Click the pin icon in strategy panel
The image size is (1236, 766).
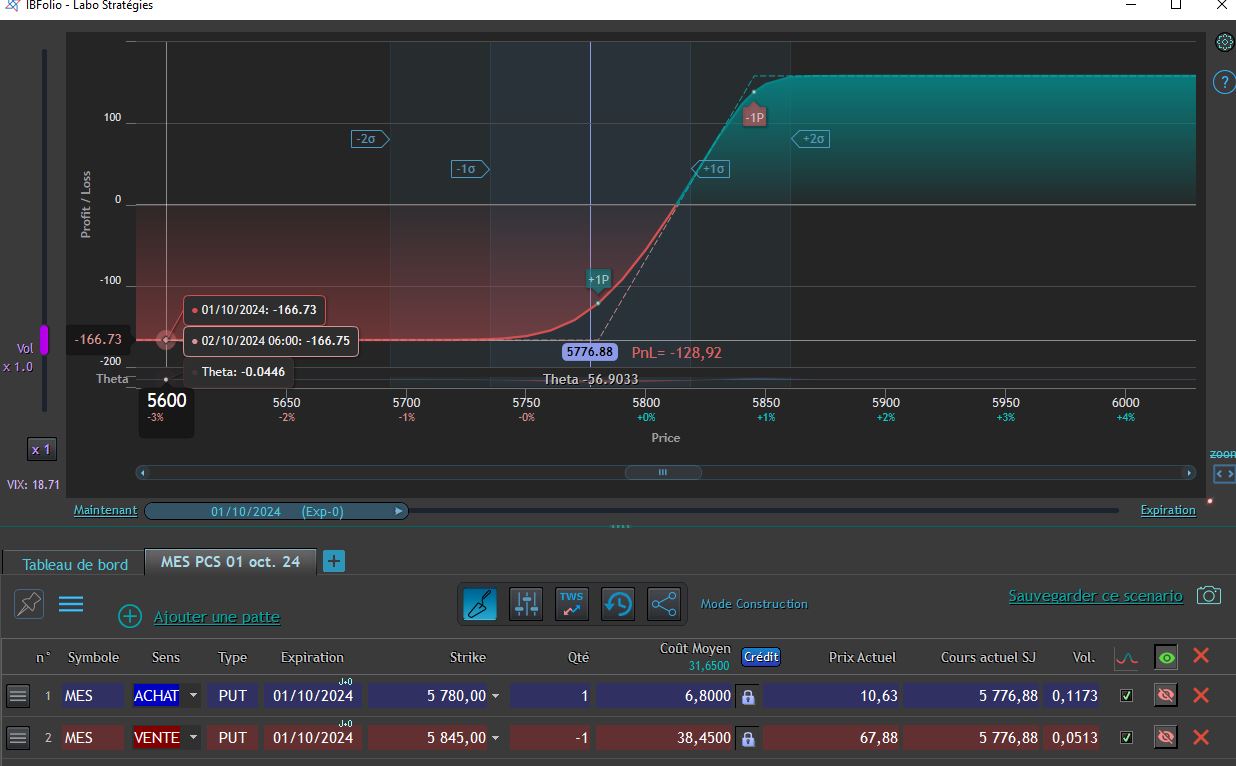[29, 604]
